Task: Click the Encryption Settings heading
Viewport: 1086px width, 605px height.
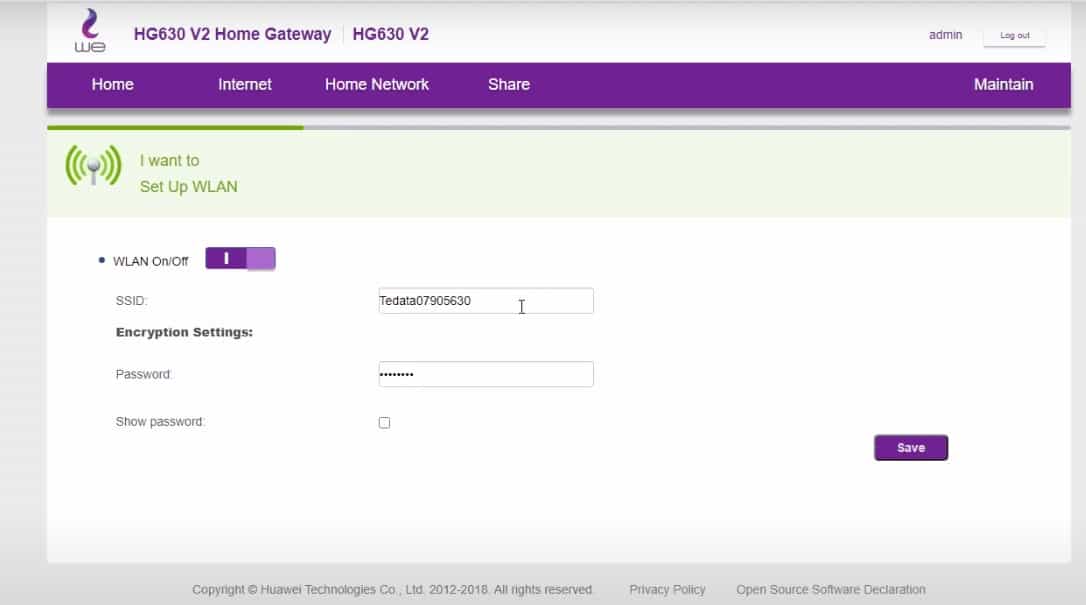Action: tap(184, 332)
